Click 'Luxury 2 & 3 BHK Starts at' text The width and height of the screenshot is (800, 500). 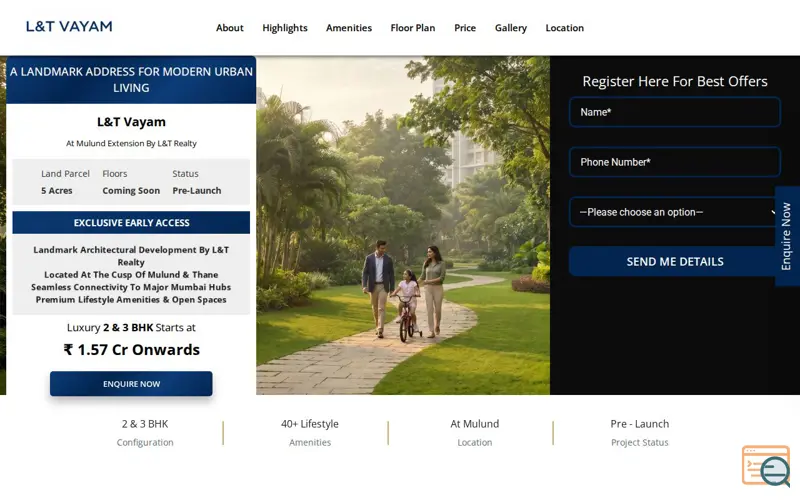[x=131, y=328]
